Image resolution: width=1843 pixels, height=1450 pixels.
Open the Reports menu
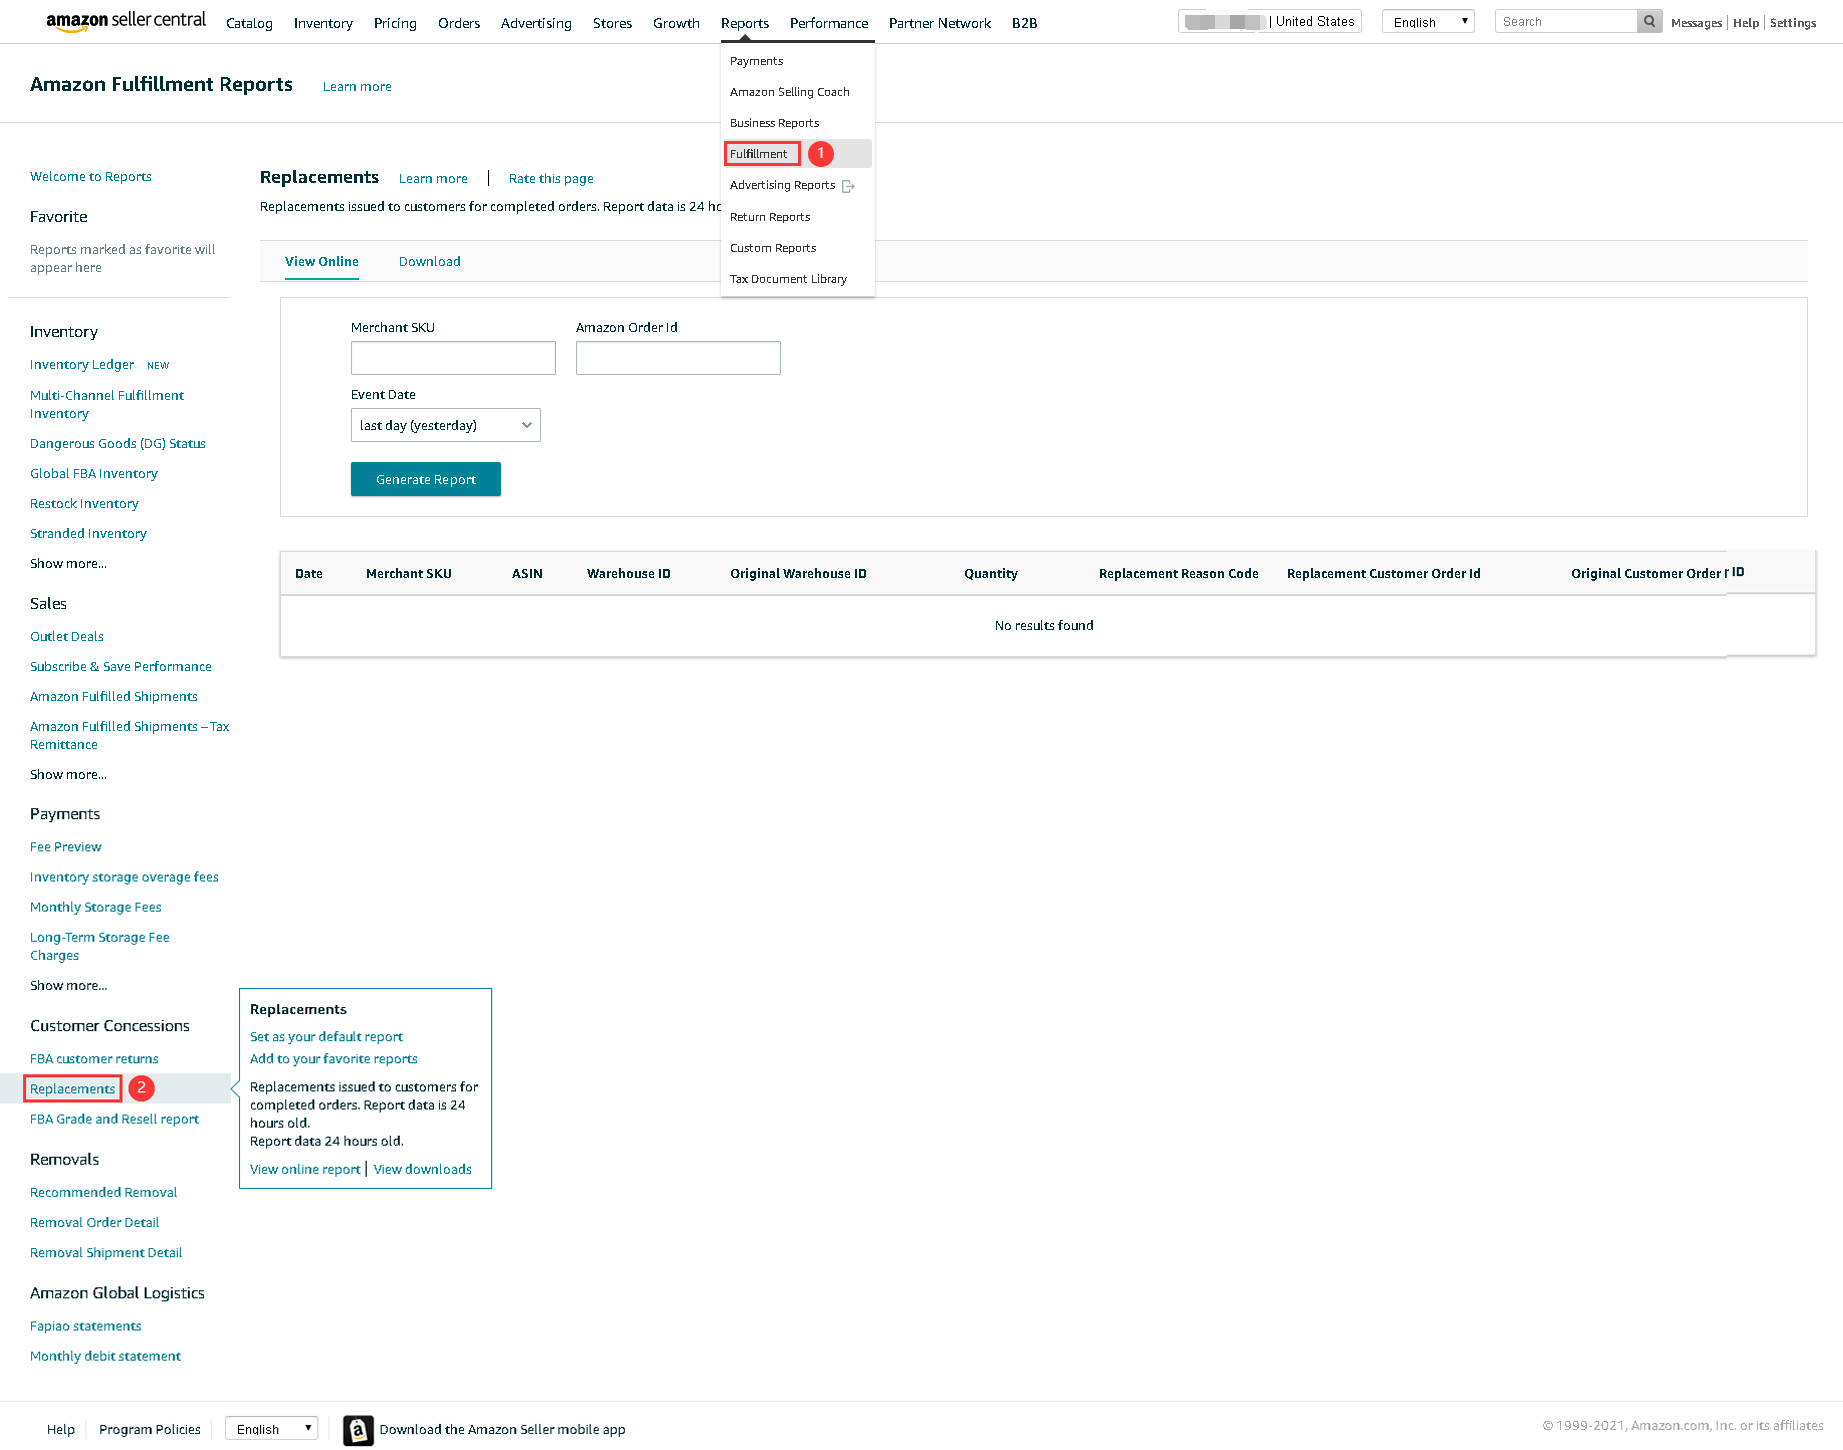(x=745, y=23)
